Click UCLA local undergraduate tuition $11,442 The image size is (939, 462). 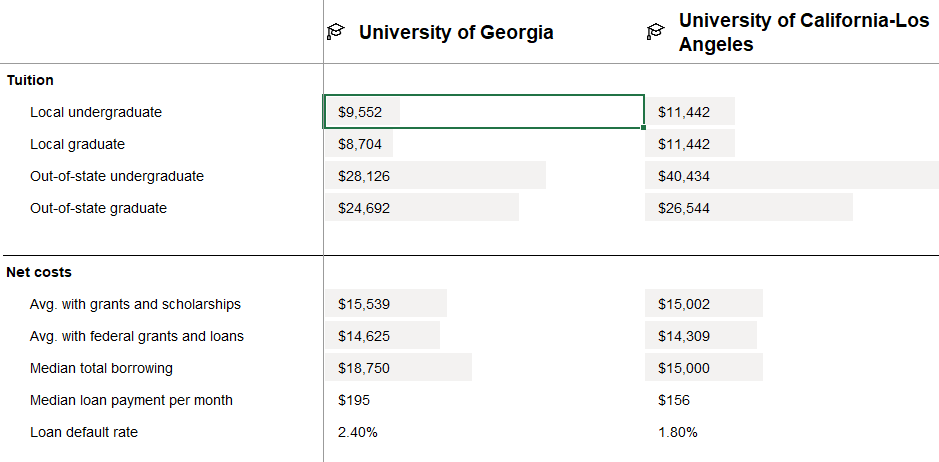coord(684,112)
